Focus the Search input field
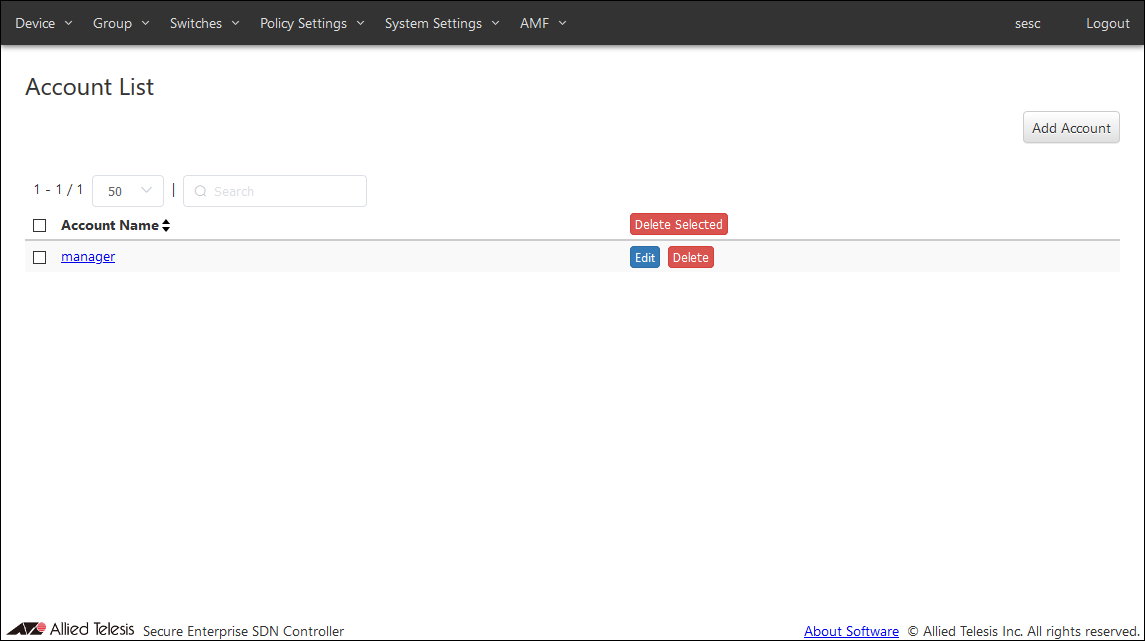 pos(285,191)
